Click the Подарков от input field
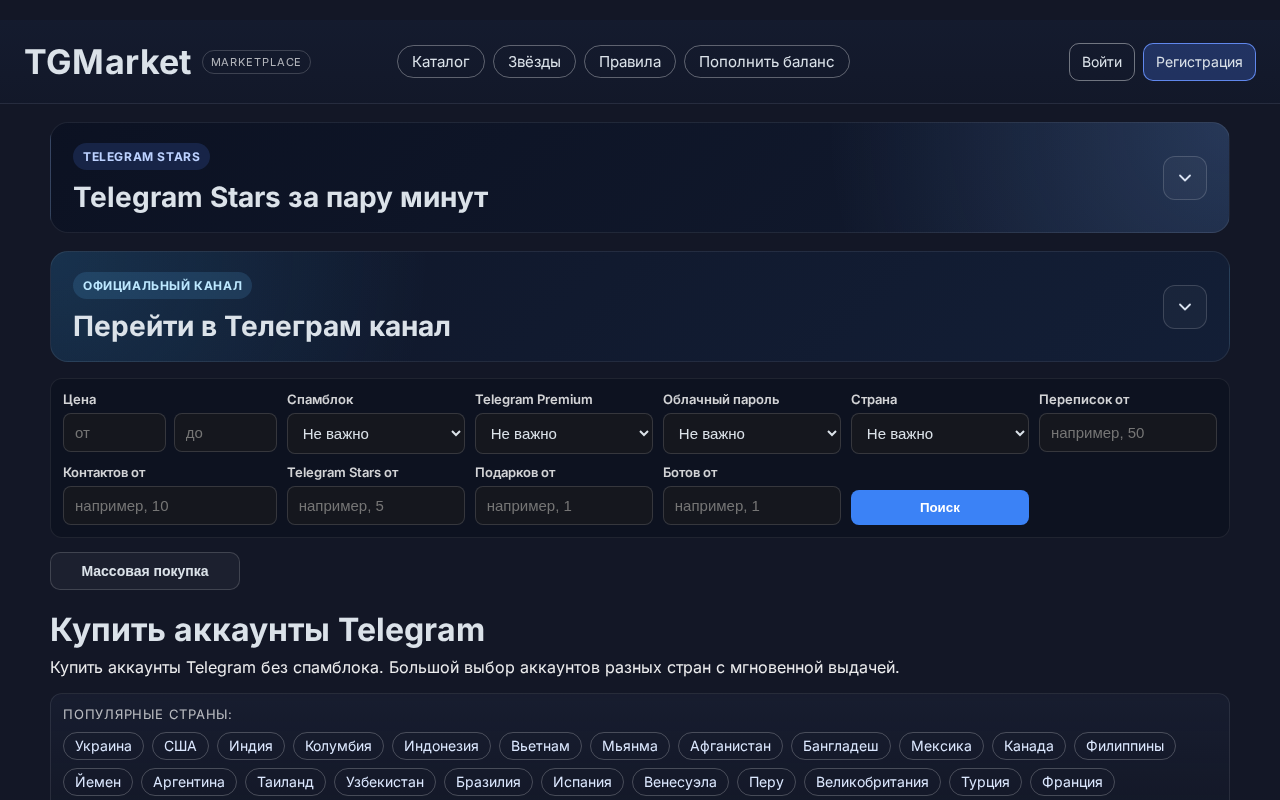Viewport: 1280px width, 800px height. pyautogui.click(x=564, y=506)
